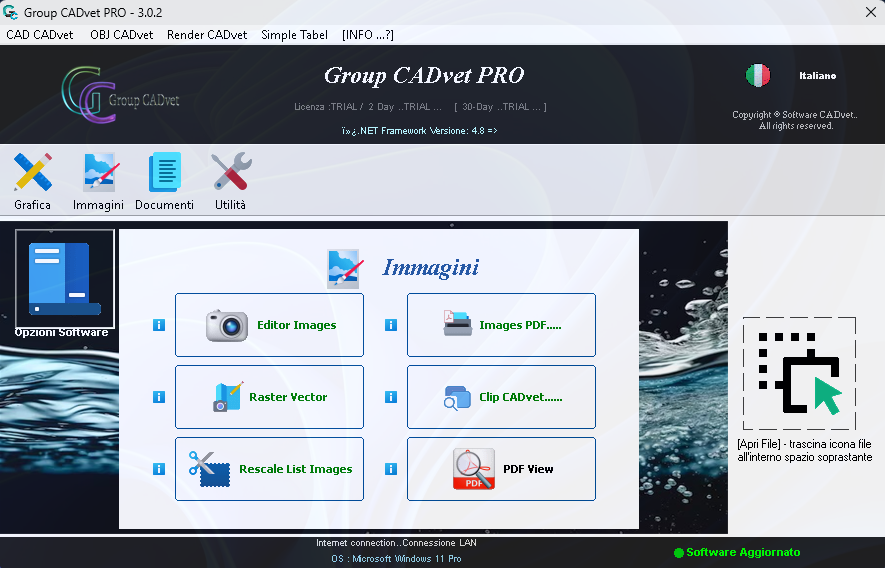Click info icon beside Clip CADvet
Viewport: 885px width, 568px height.
391,397
